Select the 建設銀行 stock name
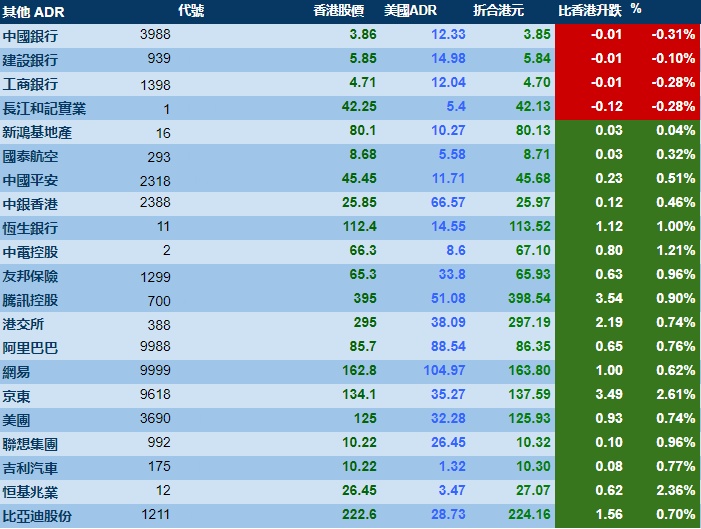The image size is (701, 529). pyautogui.click(x=30, y=60)
